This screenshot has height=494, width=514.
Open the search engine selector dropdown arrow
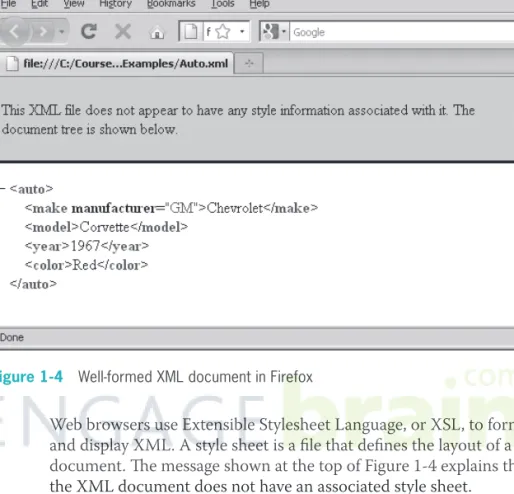[x=284, y=32]
